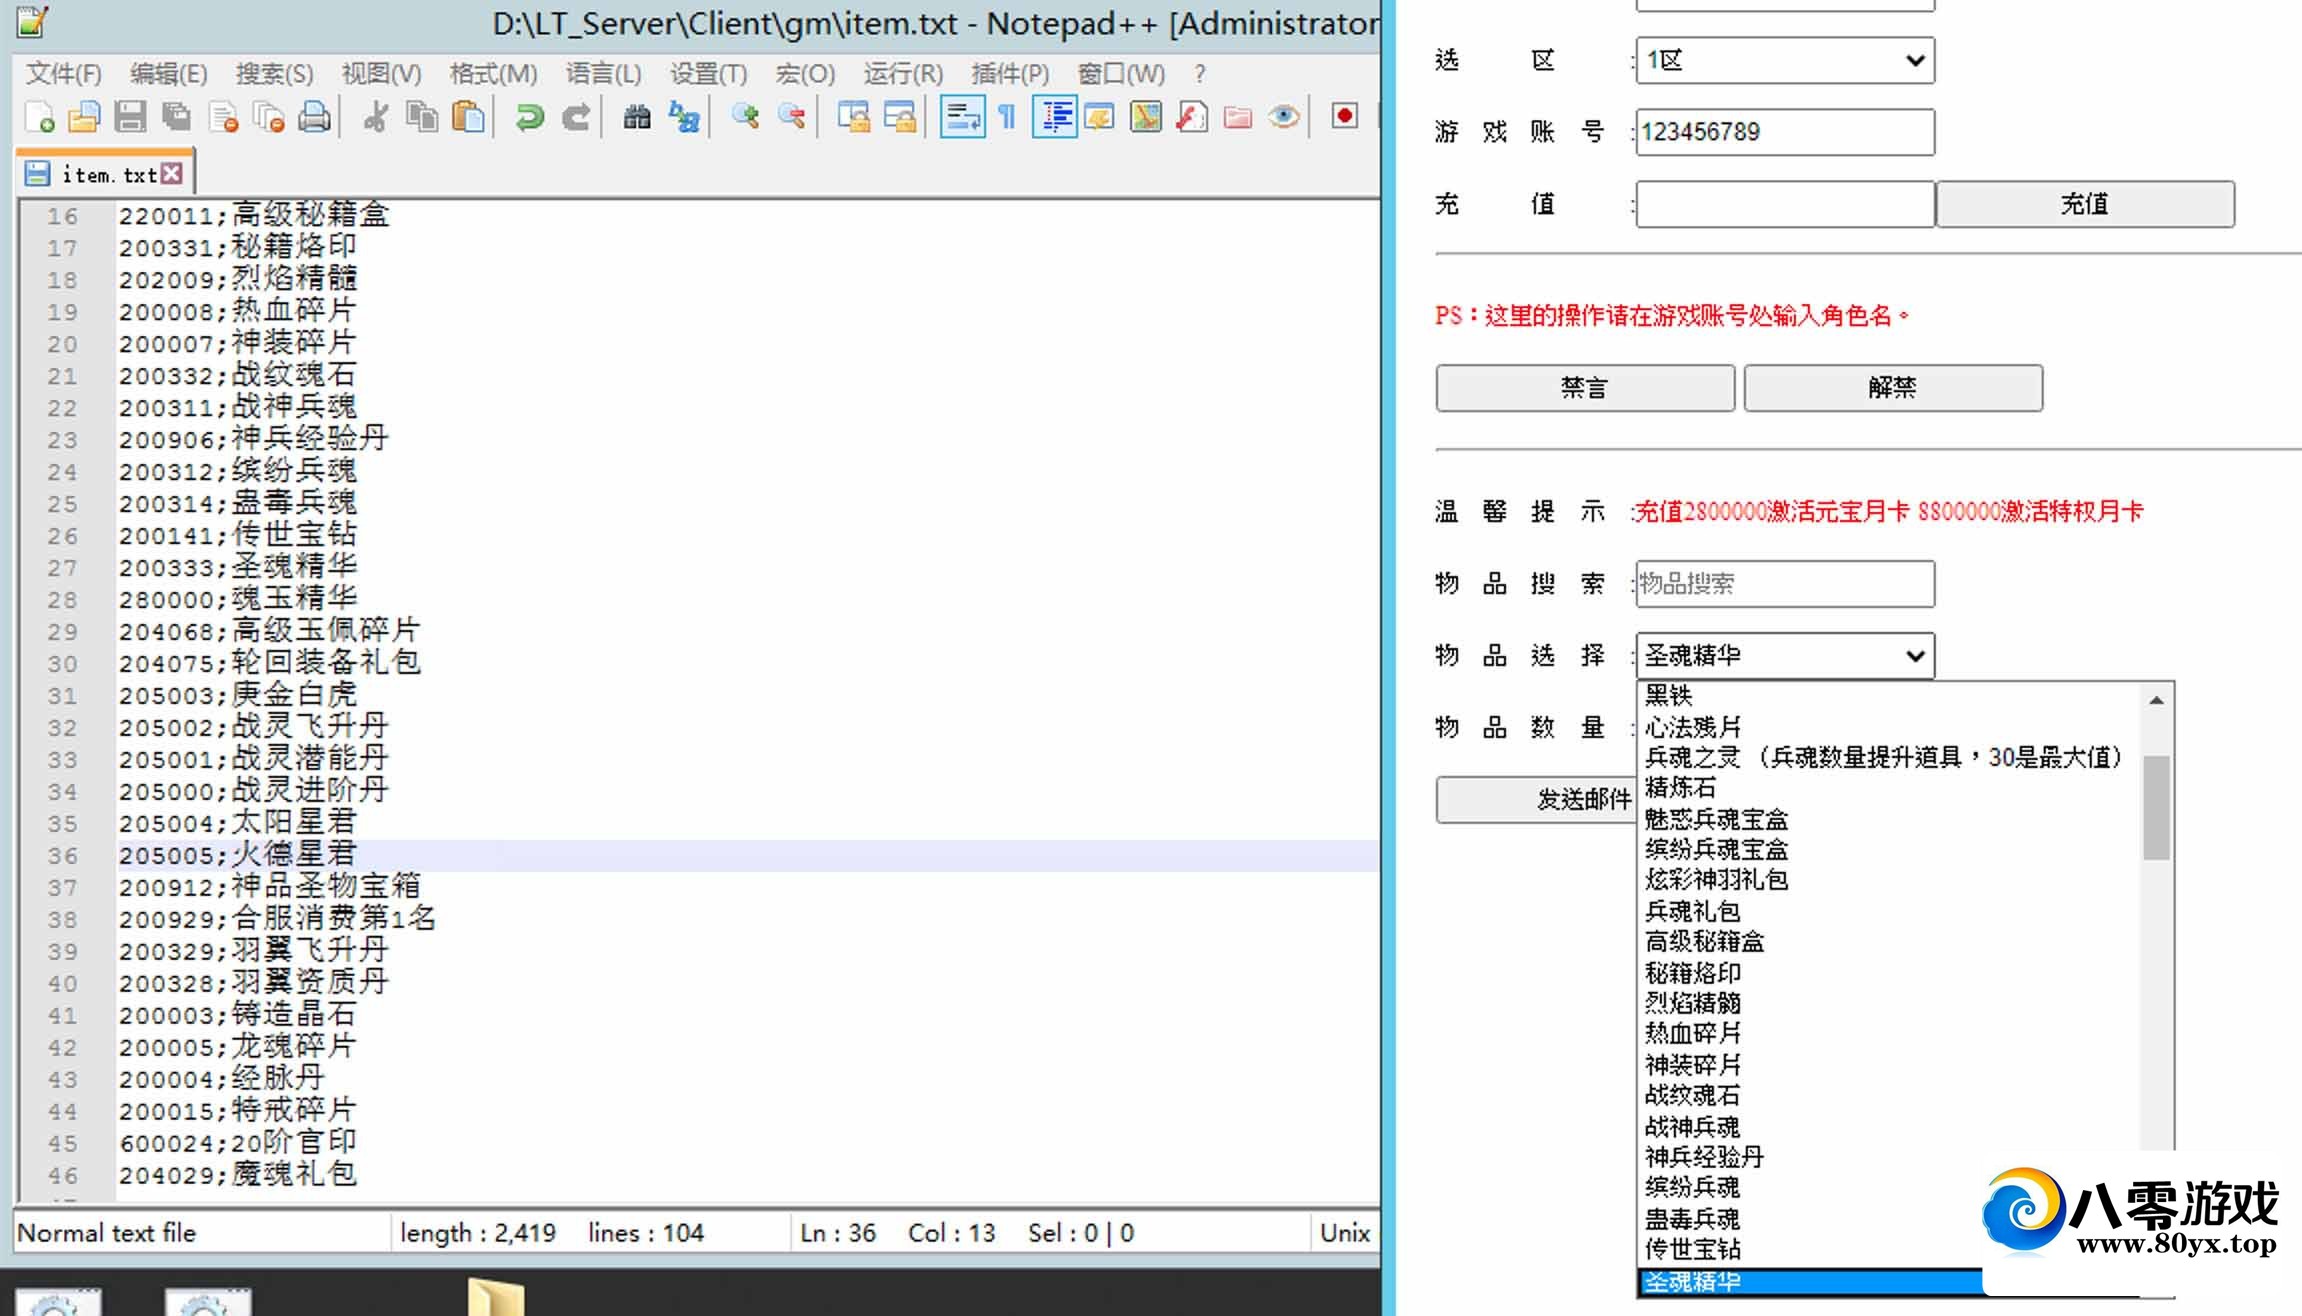Viewport: 2302px width, 1316px height.
Task: Click the 充值 button
Action: [2085, 204]
